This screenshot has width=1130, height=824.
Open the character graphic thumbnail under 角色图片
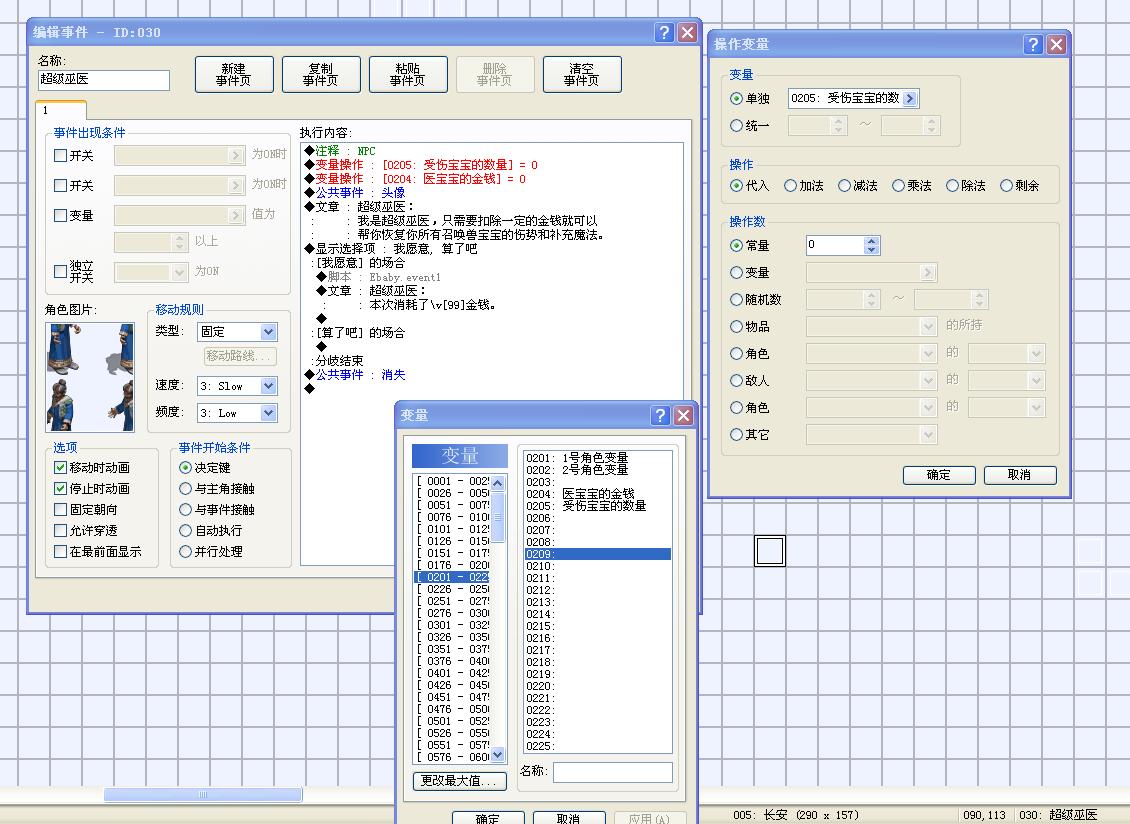[89, 377]
